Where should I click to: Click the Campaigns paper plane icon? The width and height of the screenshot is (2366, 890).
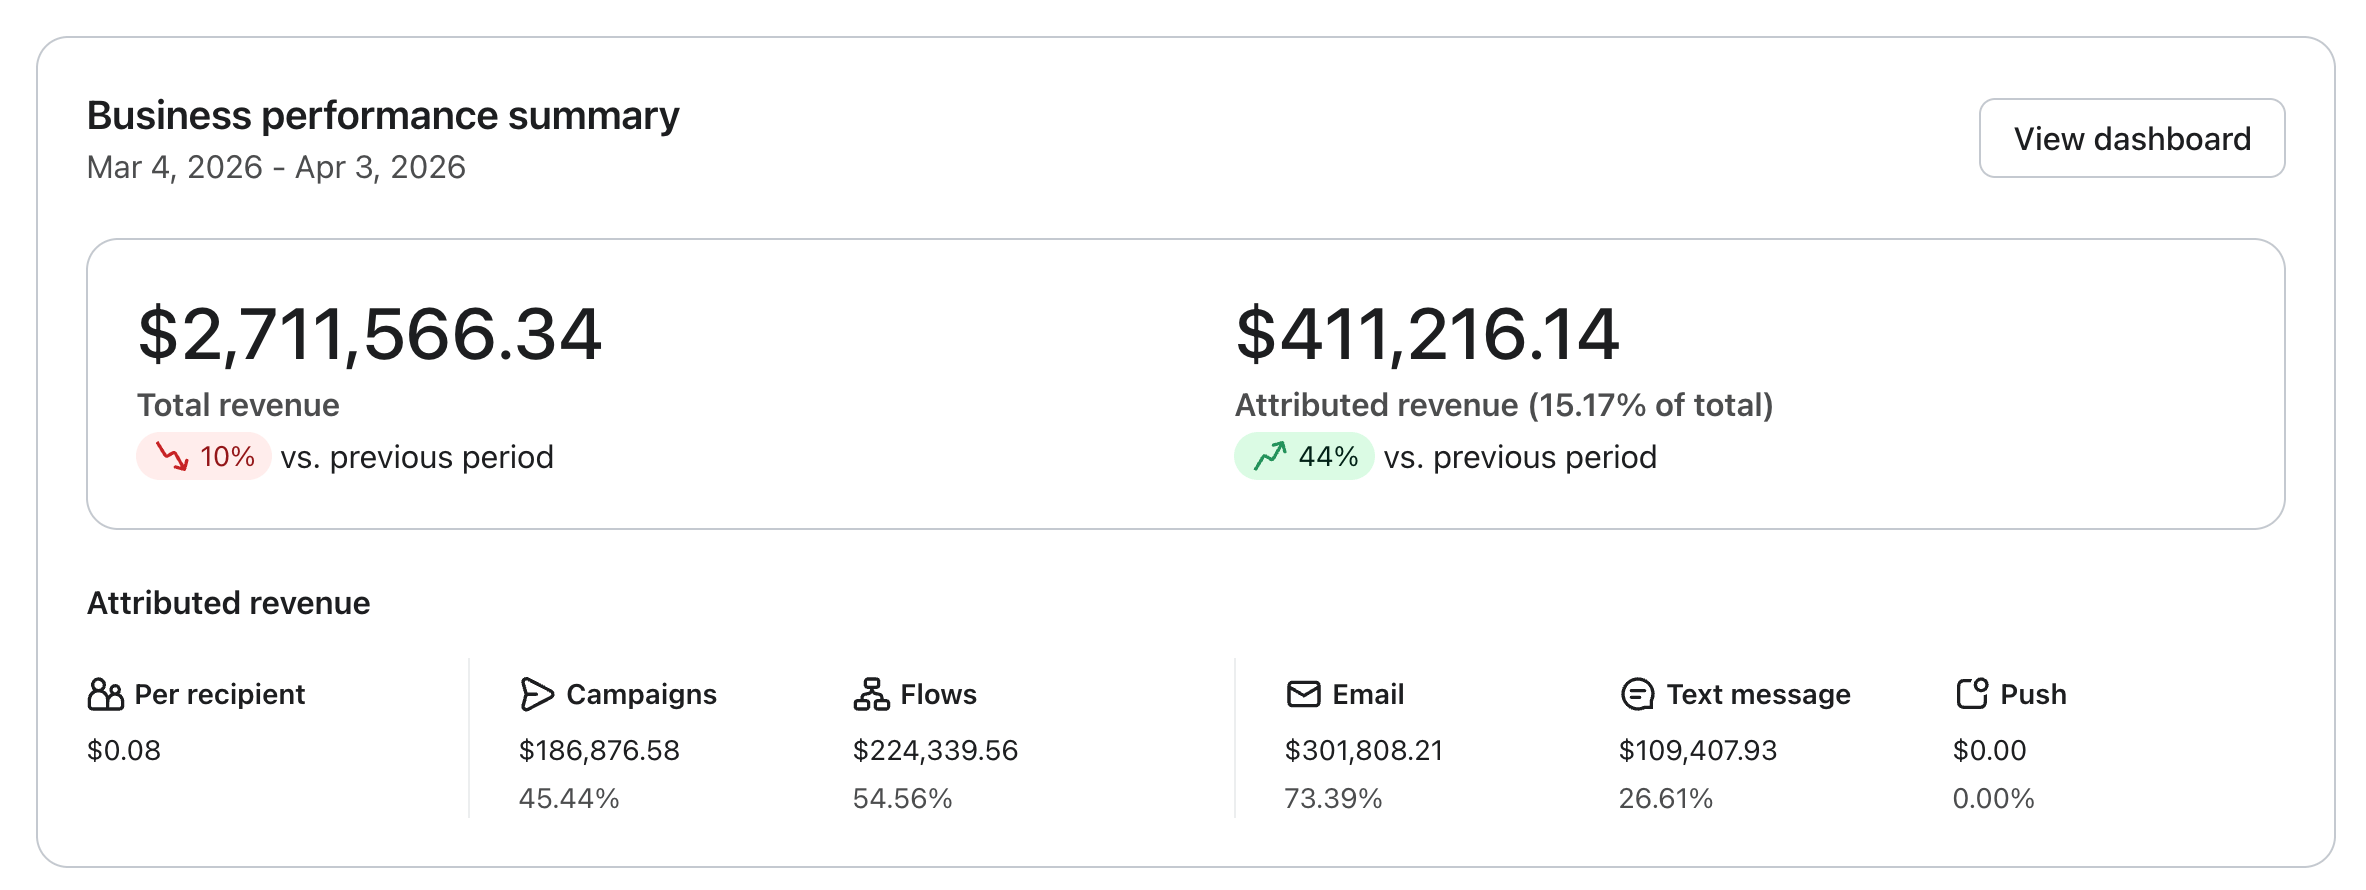click(x=536, y=694)
